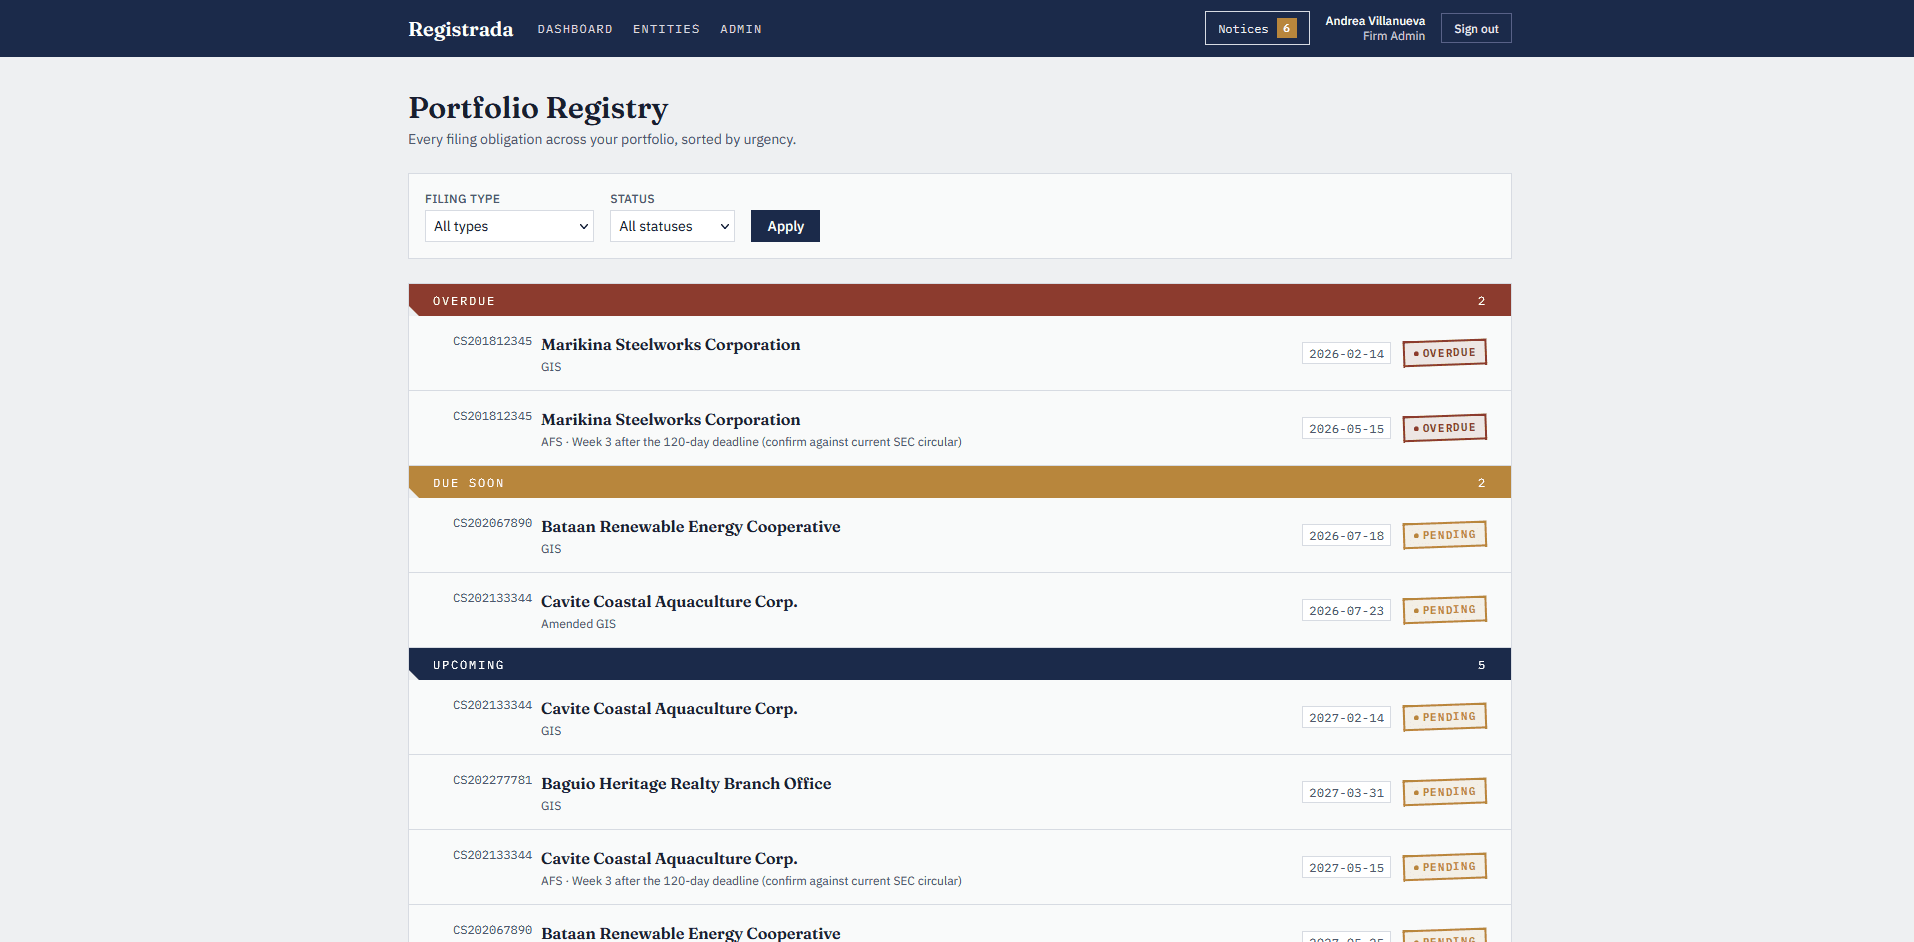
Task: Collapse the Overdue section header
Action: coord(960,300)
